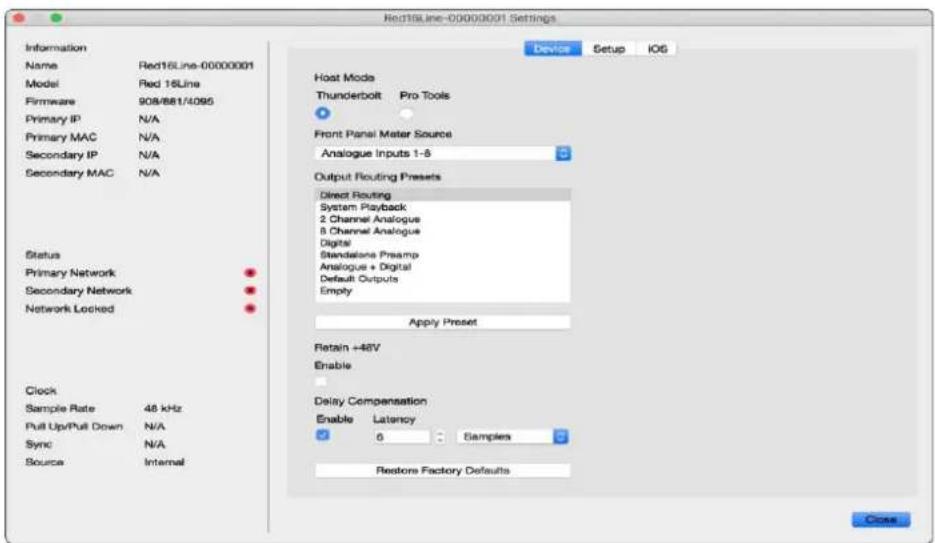This screenshot has height=543, width=935.
Task: Click the firmware version 908/881/4095
Action: click(176, 101)
